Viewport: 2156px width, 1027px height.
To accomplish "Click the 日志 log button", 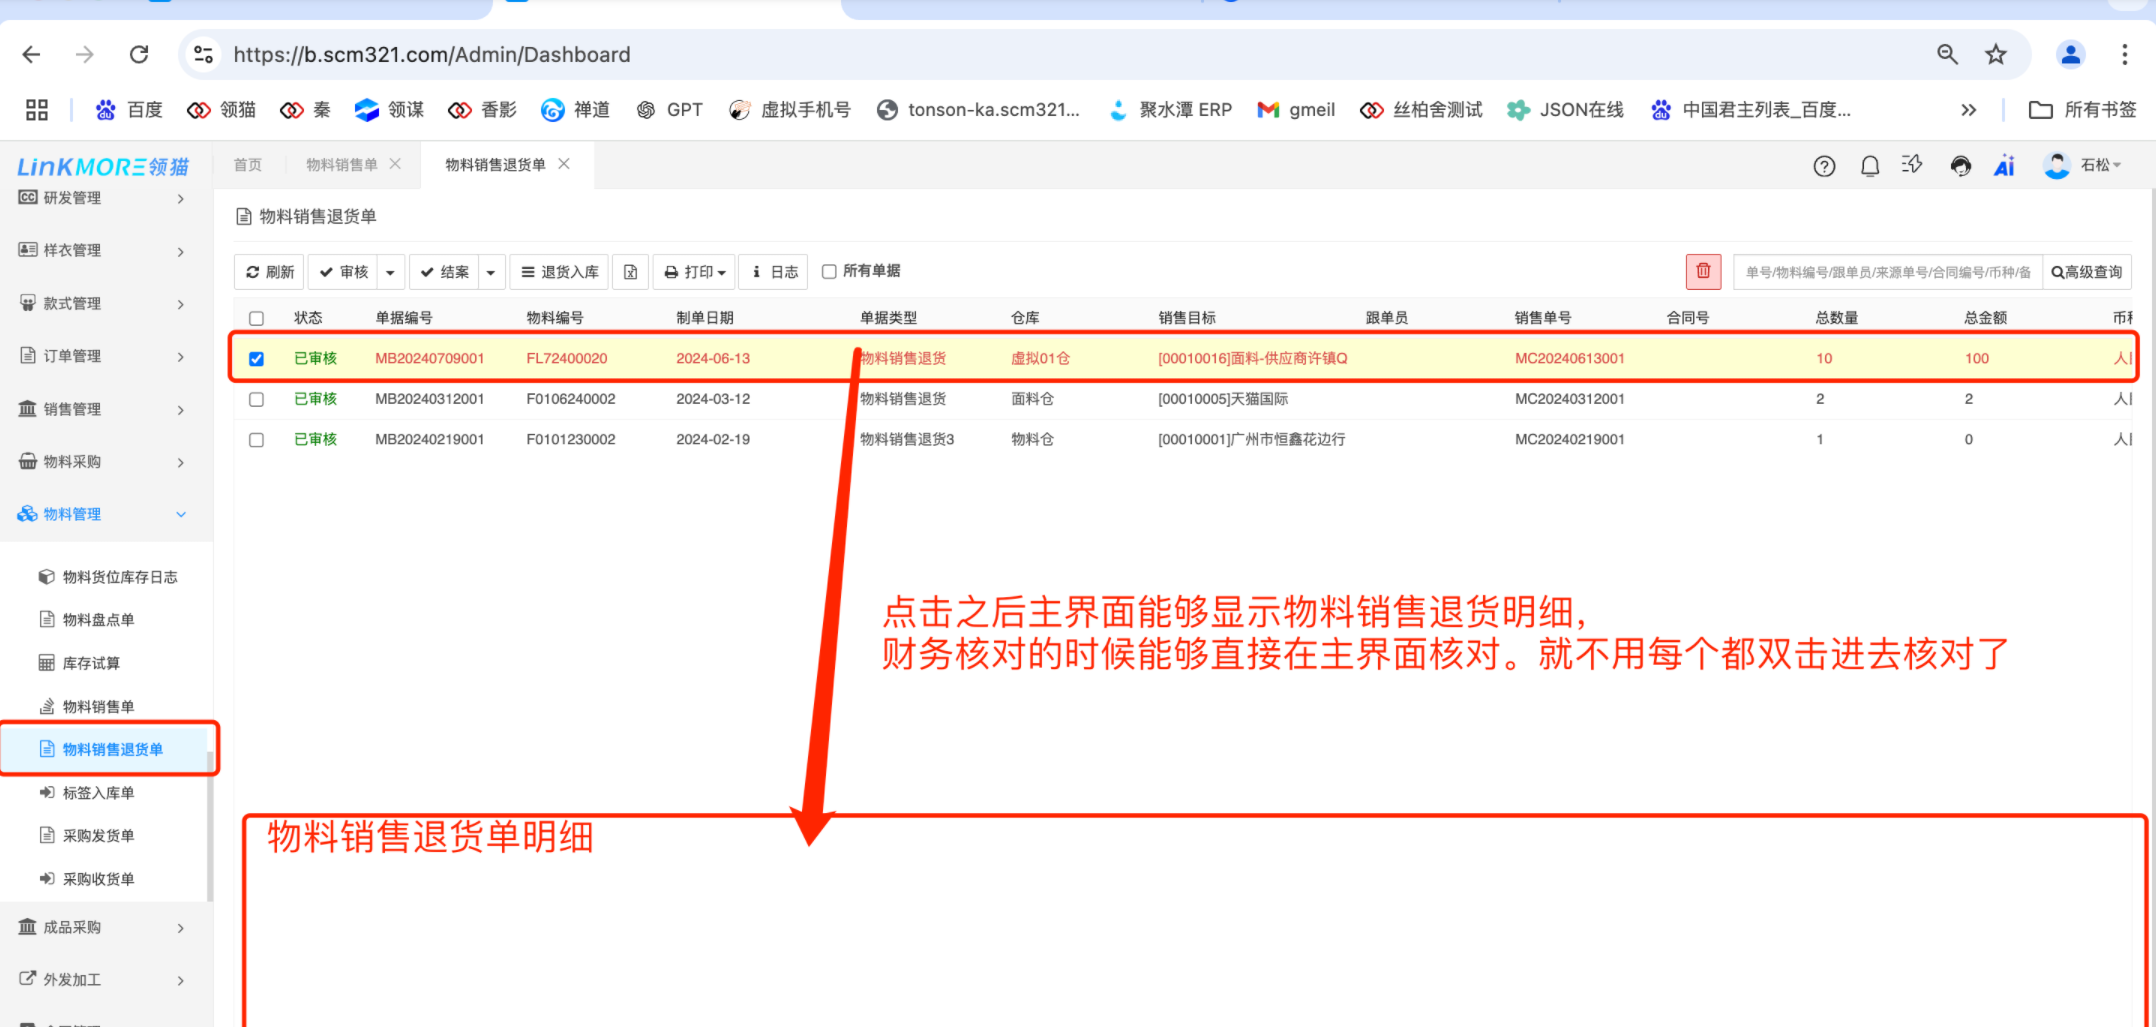I will pyautogui.click(x=772, y=271).
